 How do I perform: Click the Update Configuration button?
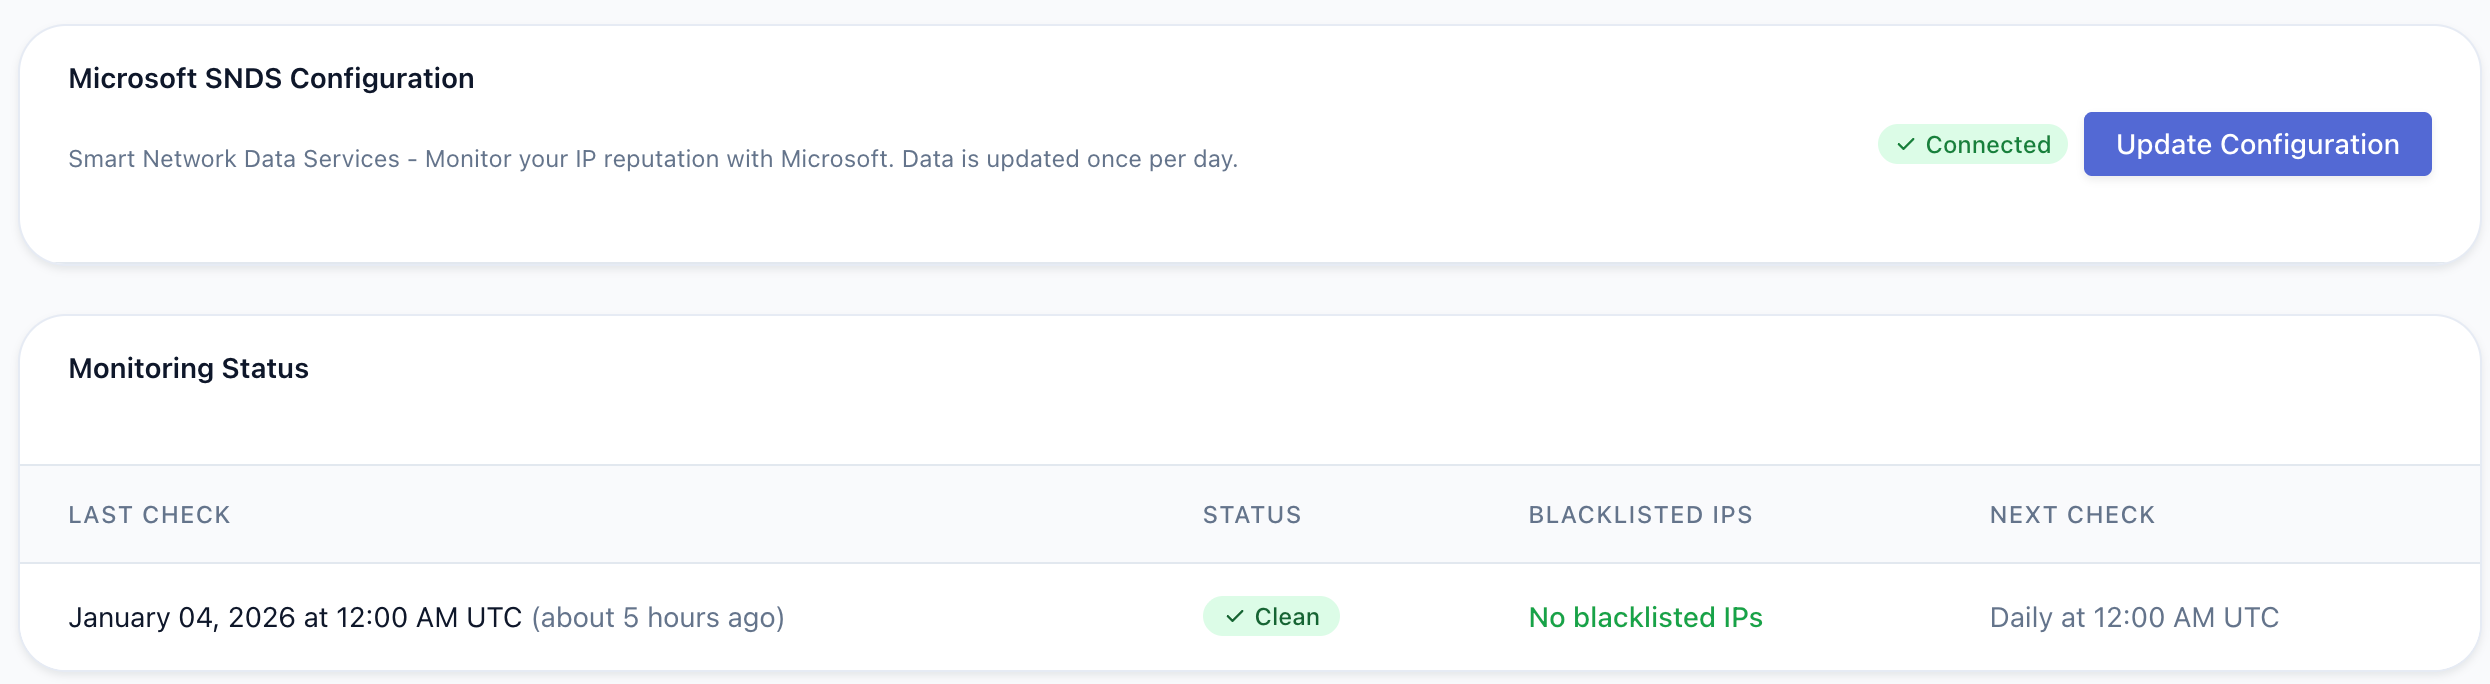(x=2257, y=144)
